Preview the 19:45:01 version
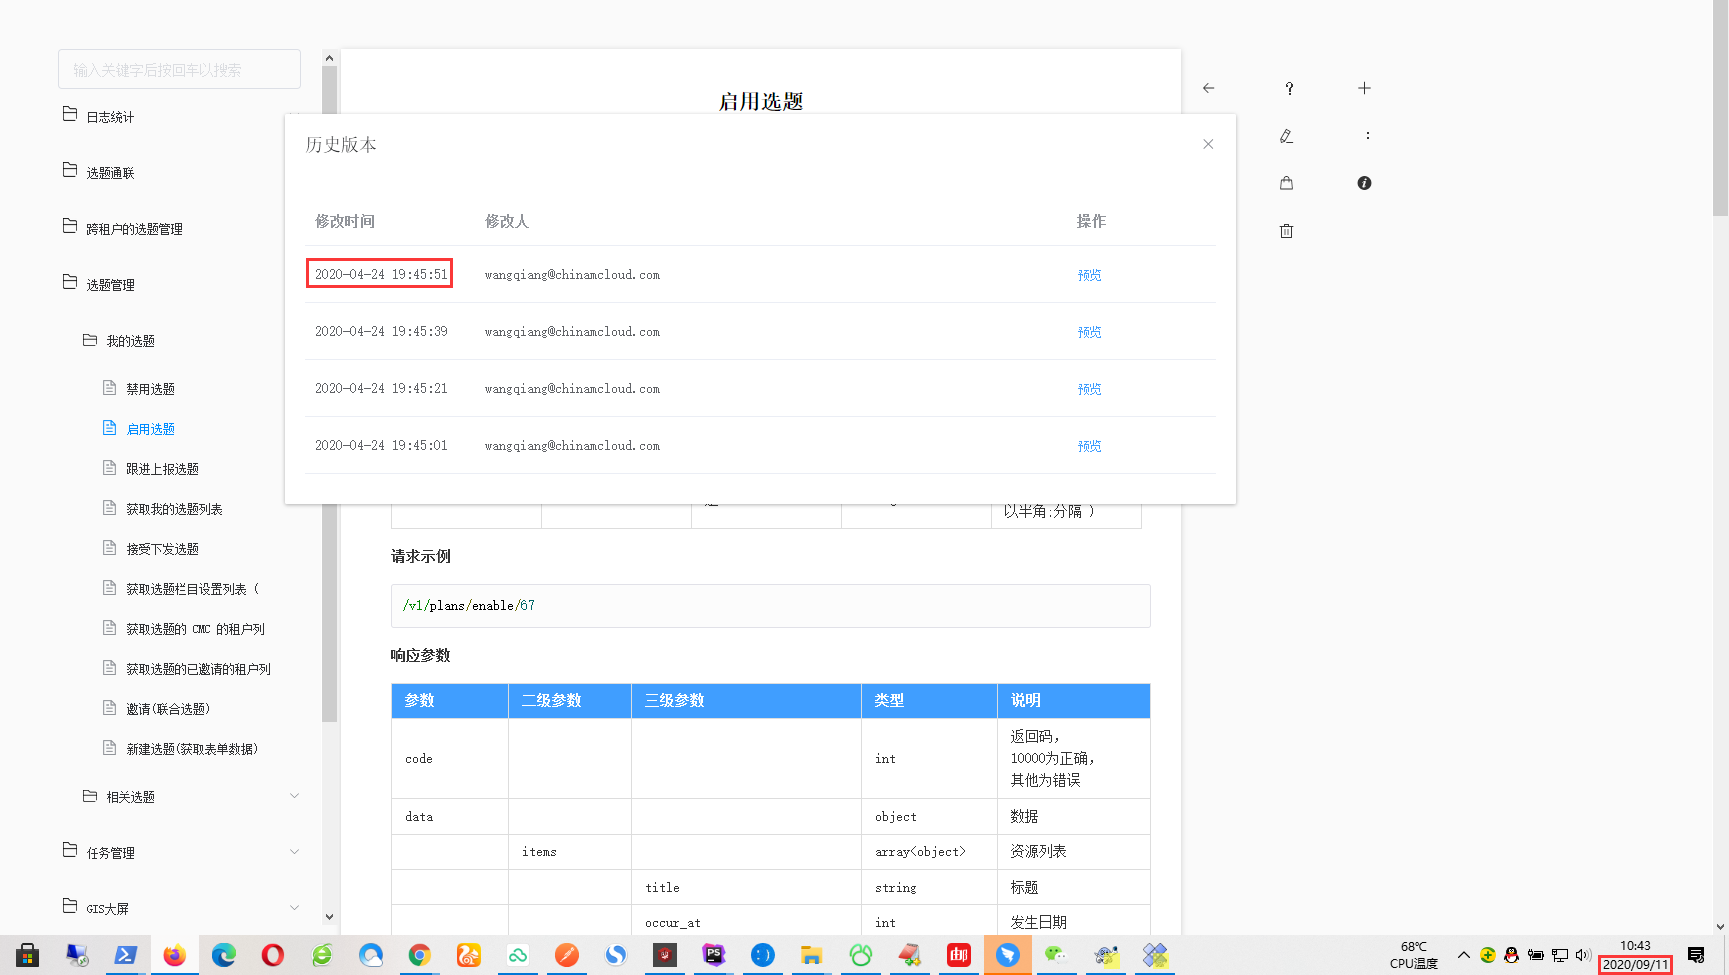Screen dimensions: 1729x975 point(1089,446)
